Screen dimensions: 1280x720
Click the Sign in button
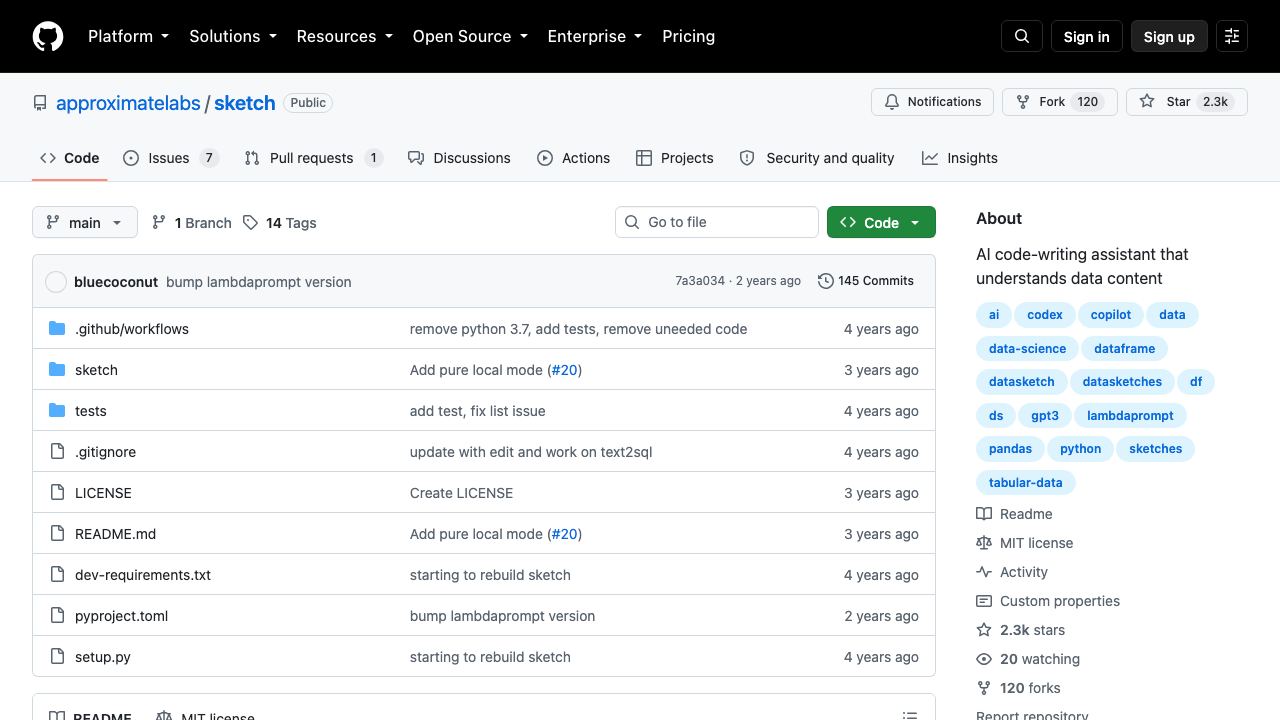tap(1087, 36)
